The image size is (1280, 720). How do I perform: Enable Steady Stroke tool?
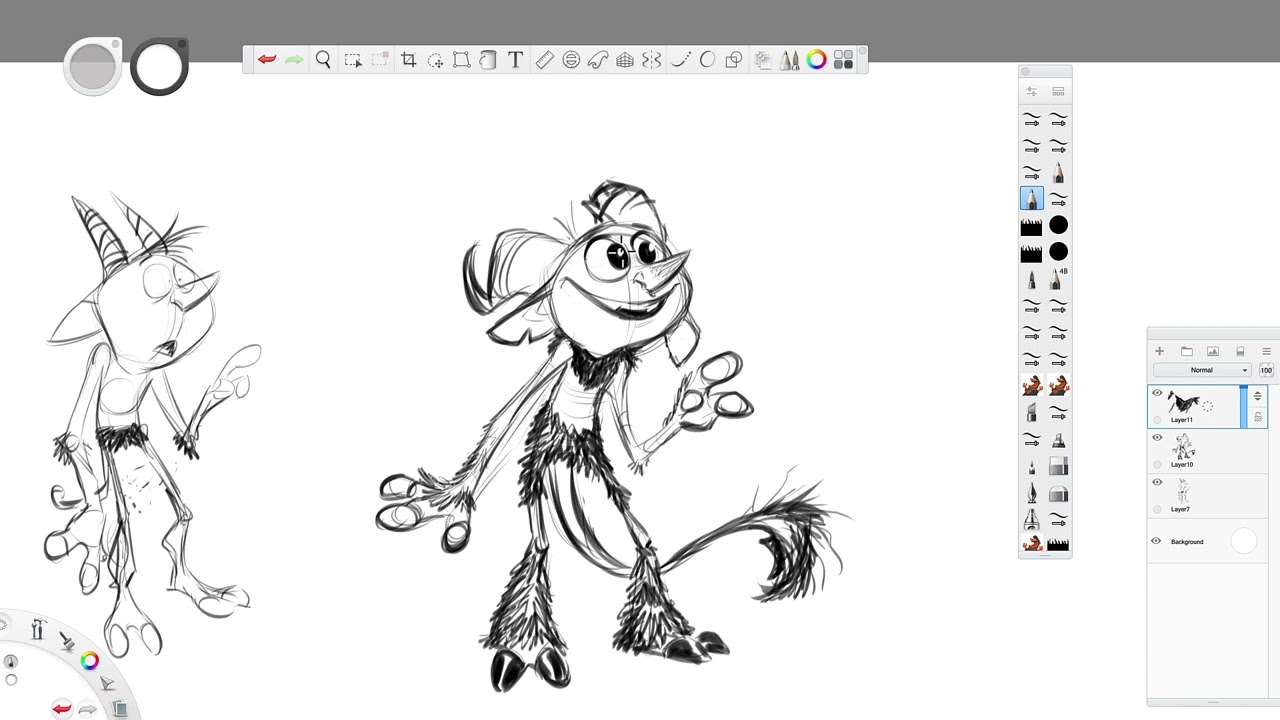pos(680,60)
